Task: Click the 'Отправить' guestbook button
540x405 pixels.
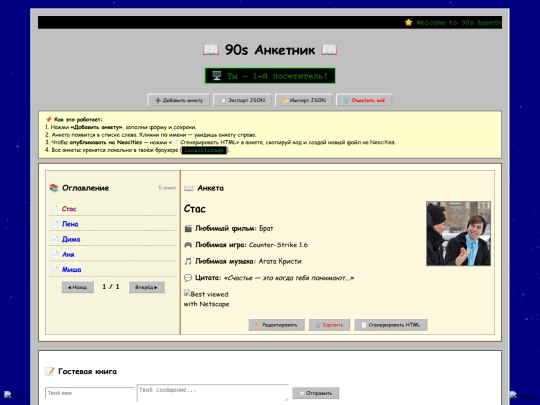Action: click(x=315, y=393)
